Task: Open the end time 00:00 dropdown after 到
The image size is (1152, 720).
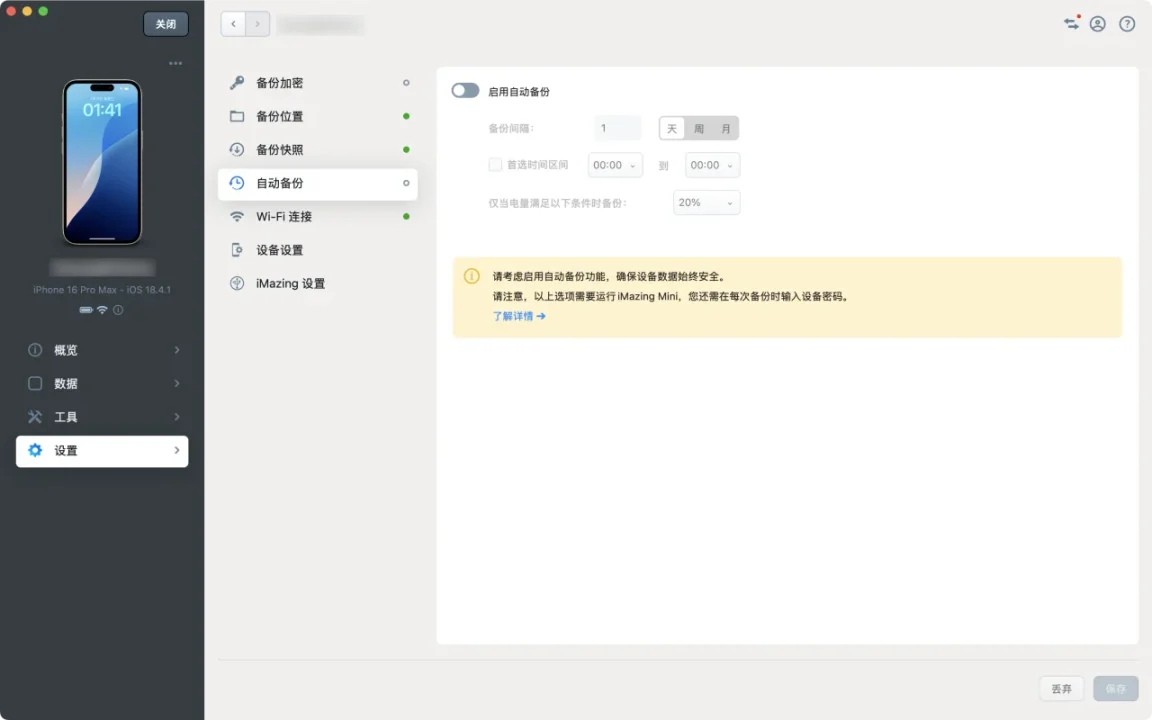Action: coord(712,165)
